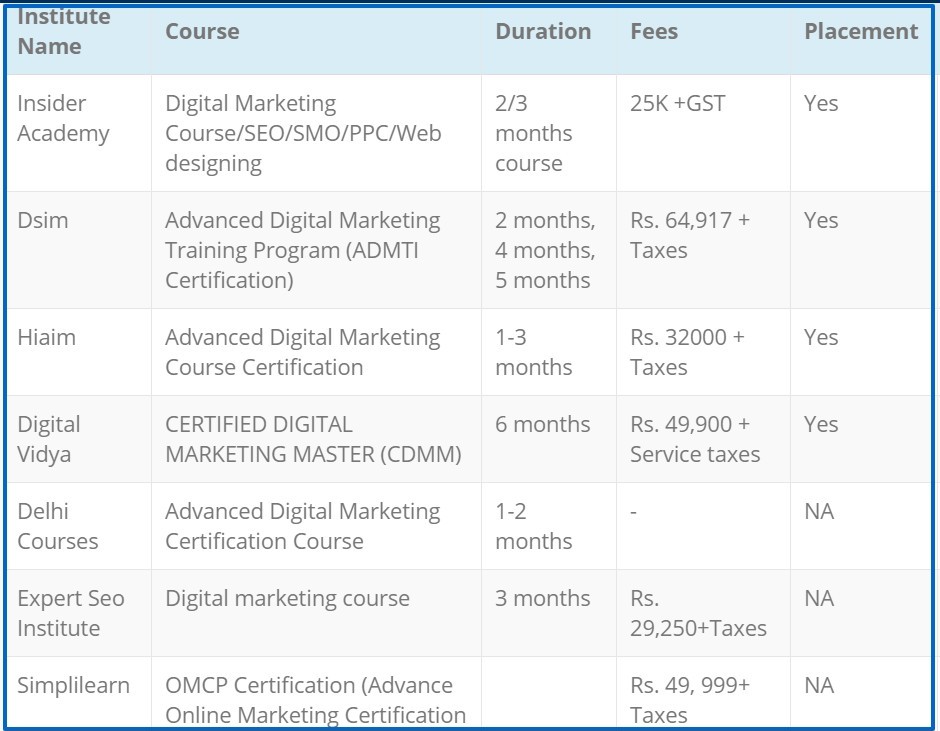The width and height of the screenshot is (940, 731).
Task: Click the 'Yes' placement cell for Dsim
Action: click(x=861, y=250)
